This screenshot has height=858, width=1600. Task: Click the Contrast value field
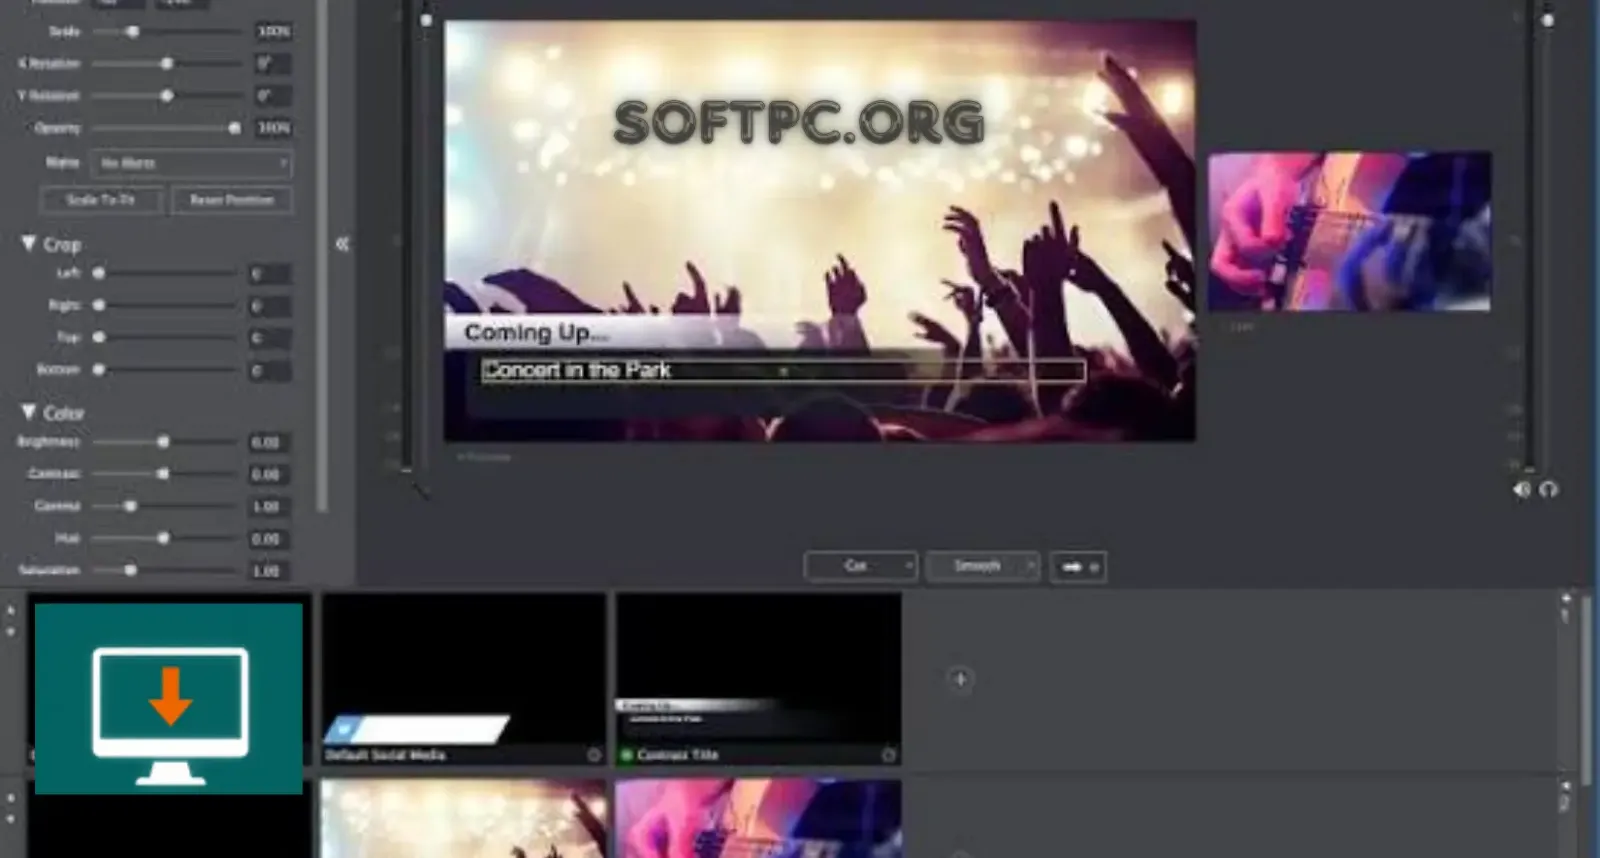[270, 474]
